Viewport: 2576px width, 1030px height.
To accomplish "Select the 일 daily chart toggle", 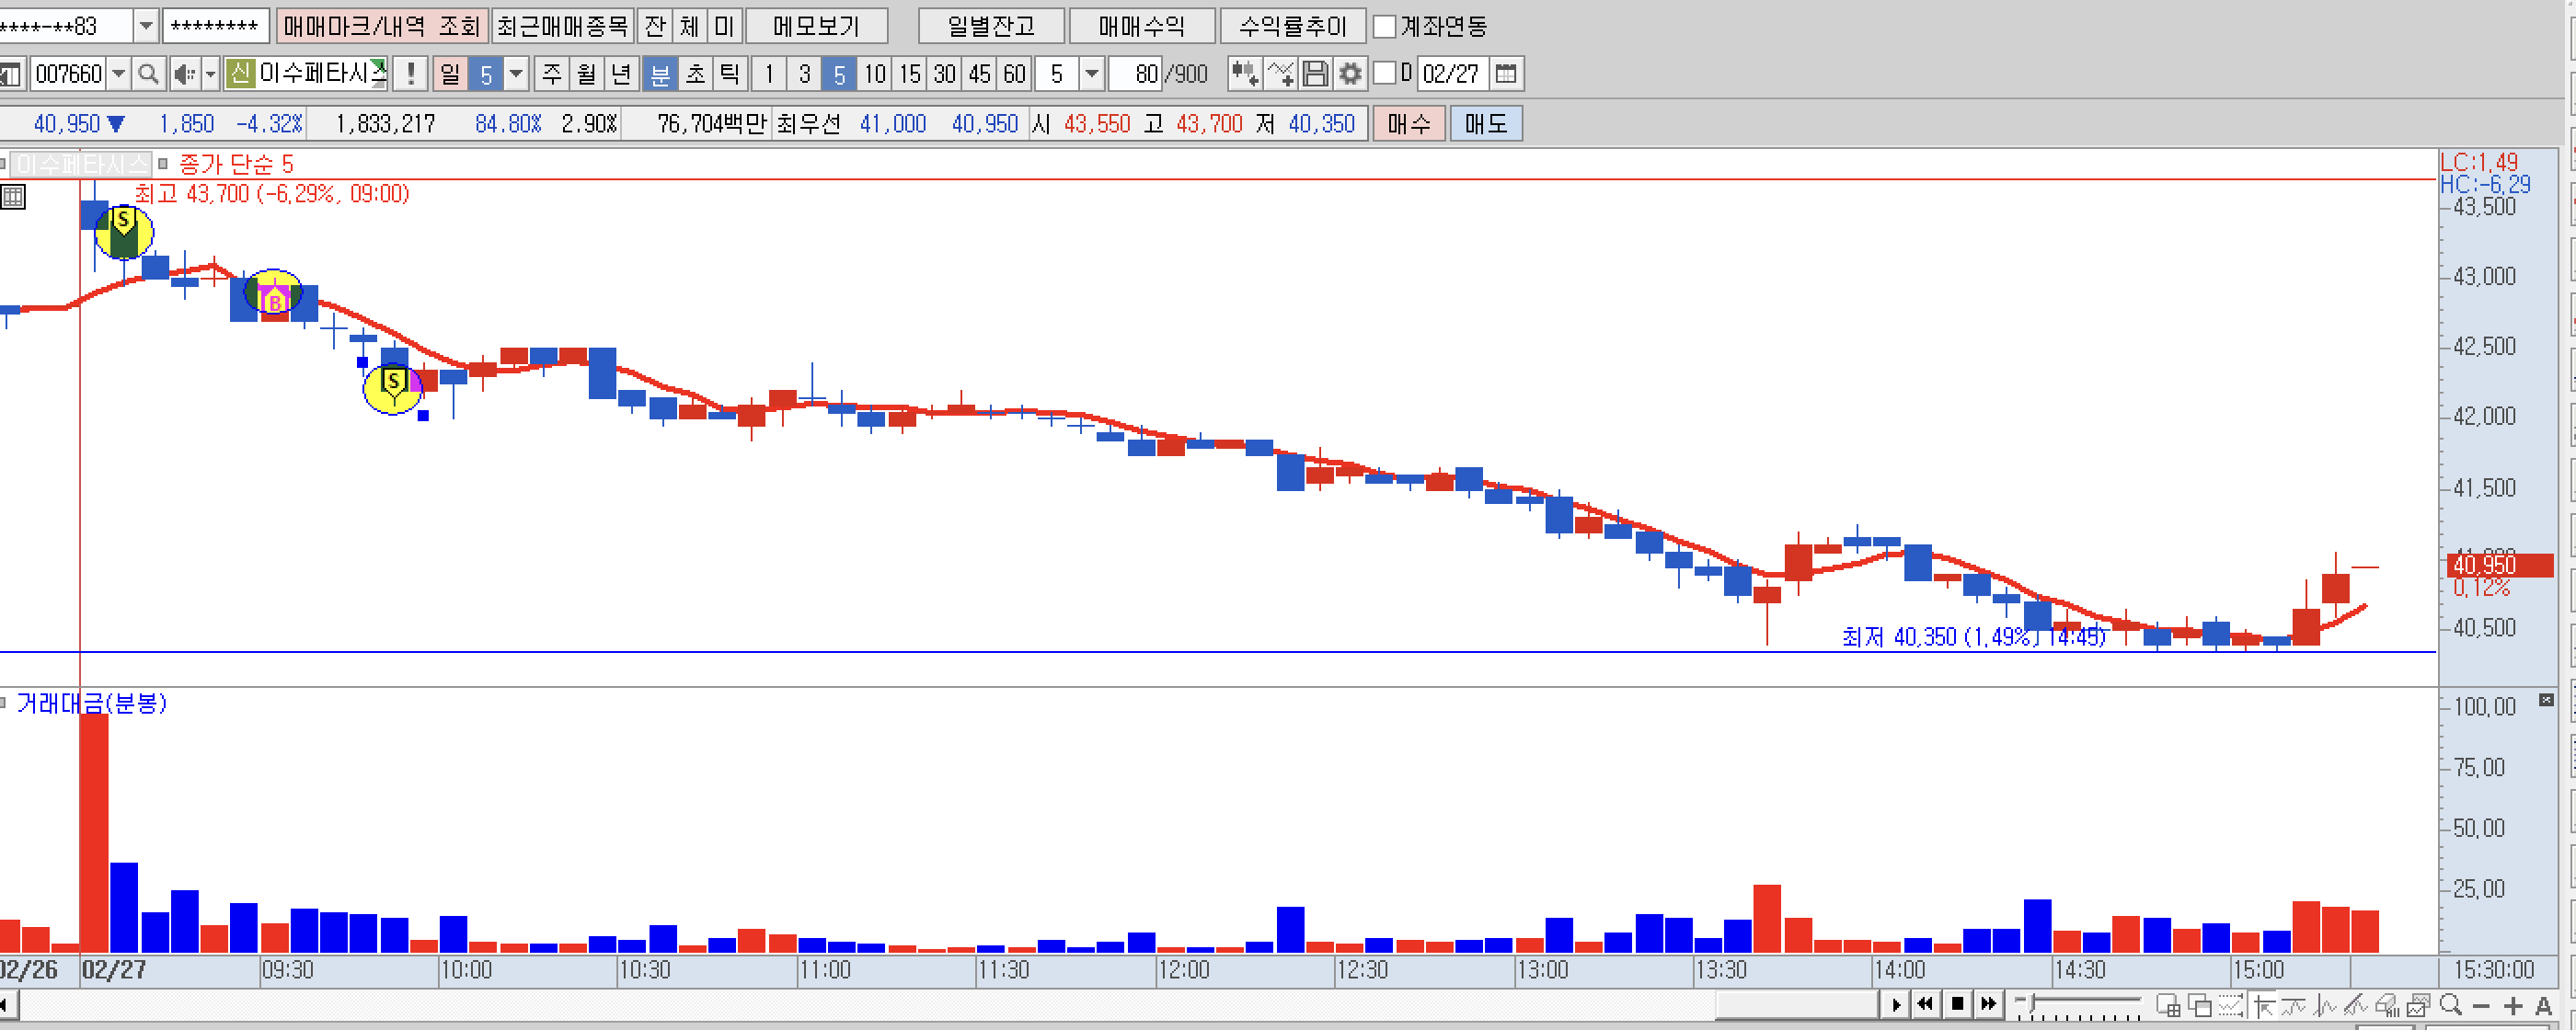I will pos(450,74).
